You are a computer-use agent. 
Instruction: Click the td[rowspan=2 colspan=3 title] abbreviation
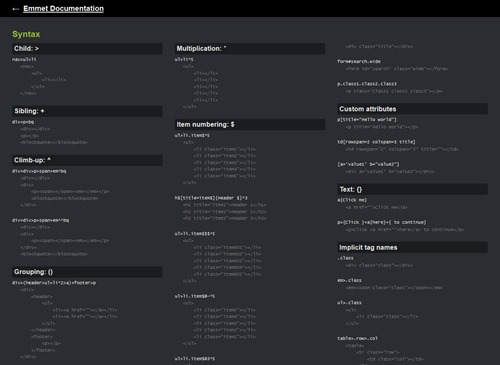coord(376,142)
